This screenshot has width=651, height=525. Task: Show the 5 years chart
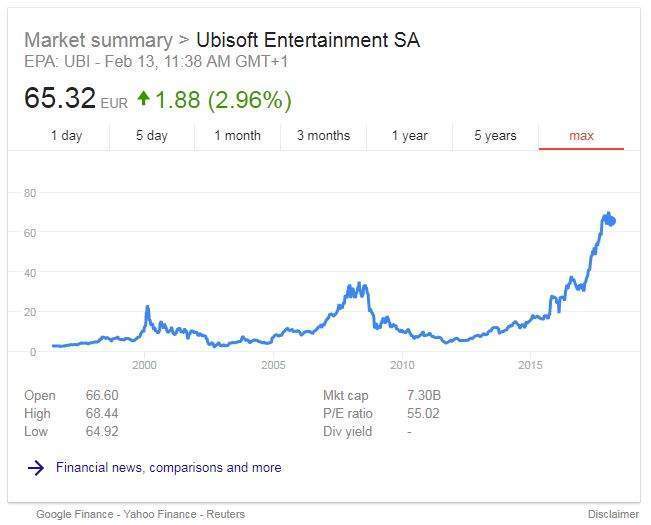495,136
